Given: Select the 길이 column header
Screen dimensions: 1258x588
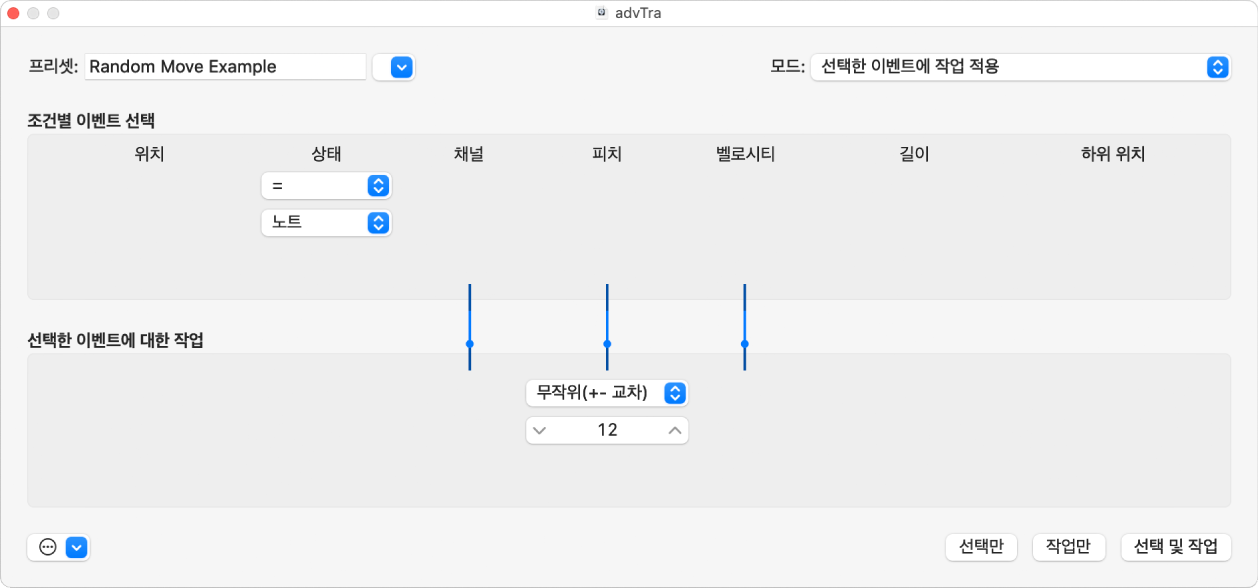Looking at the screenshot, I should (x=913, y=154).
